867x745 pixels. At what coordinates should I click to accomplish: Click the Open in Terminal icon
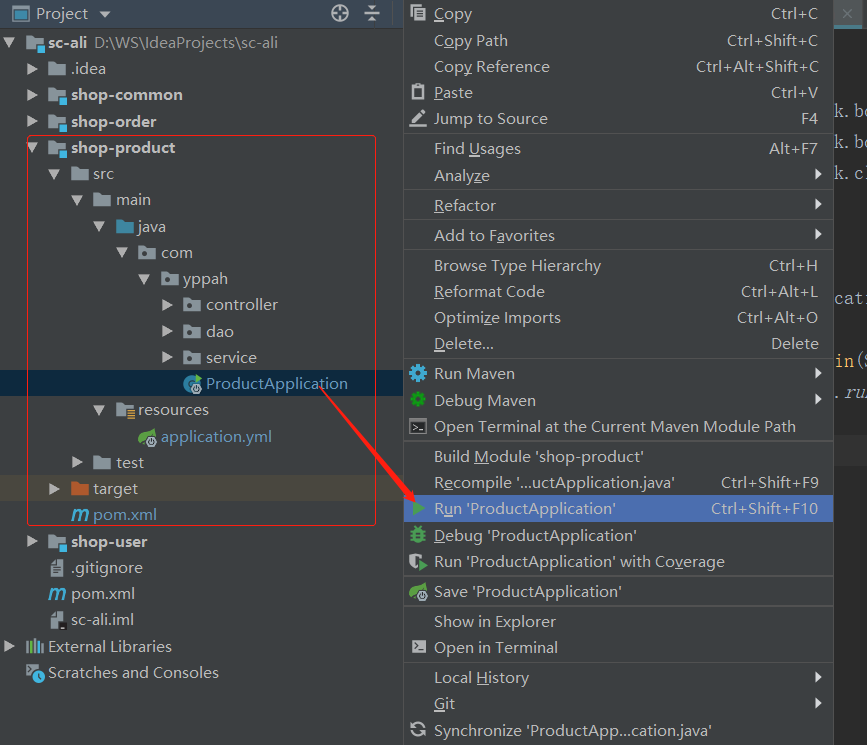419,647
